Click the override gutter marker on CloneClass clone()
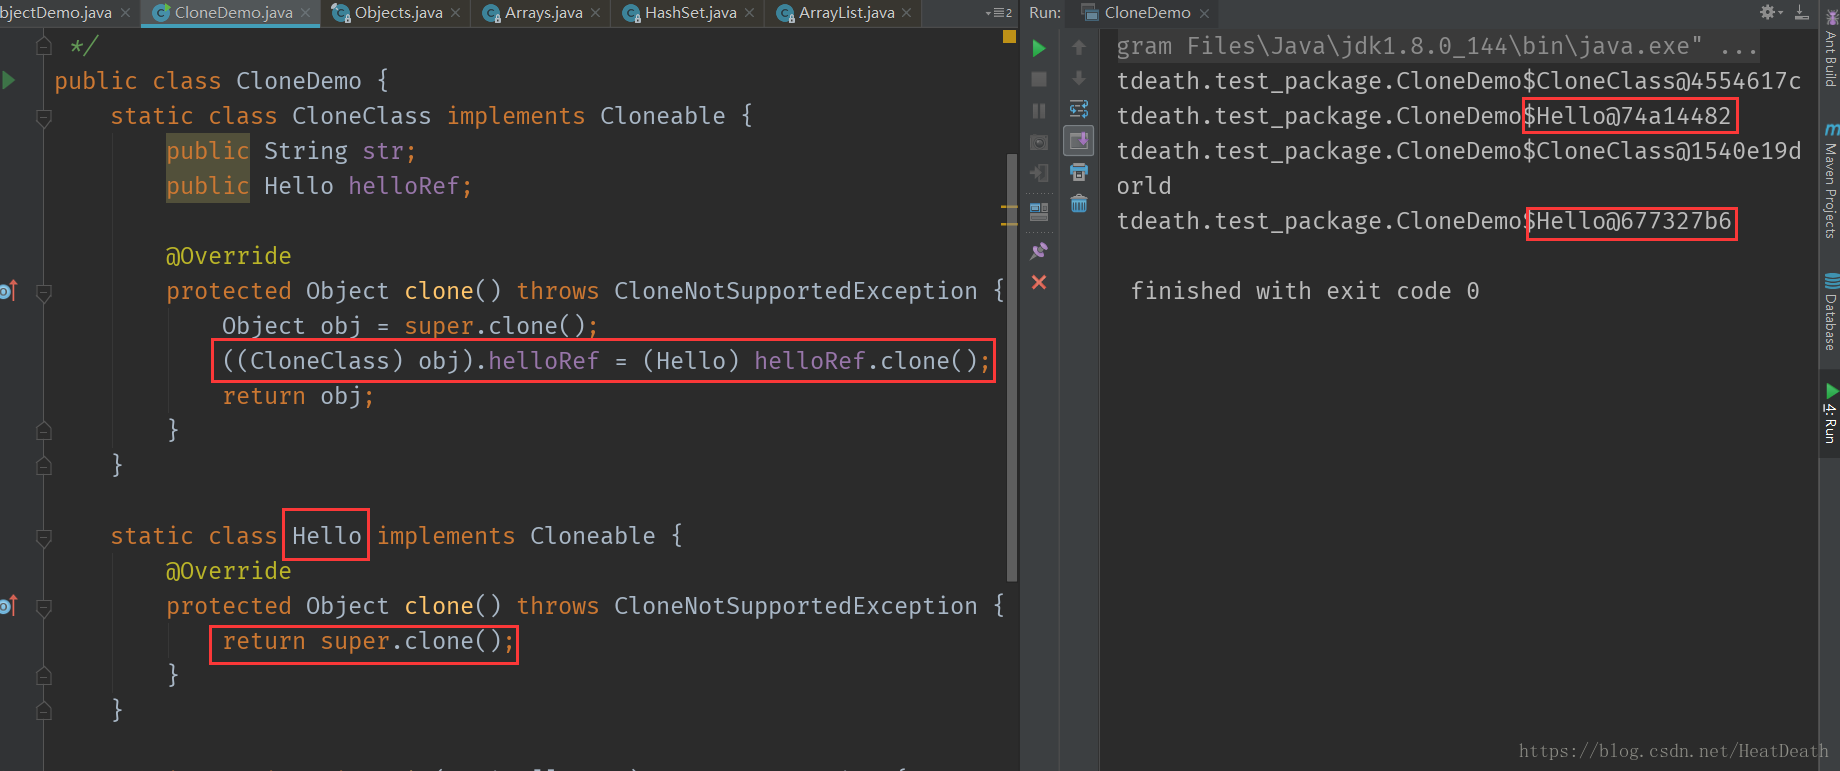Screen dimensions: 1840x771 tap(9, 291)
